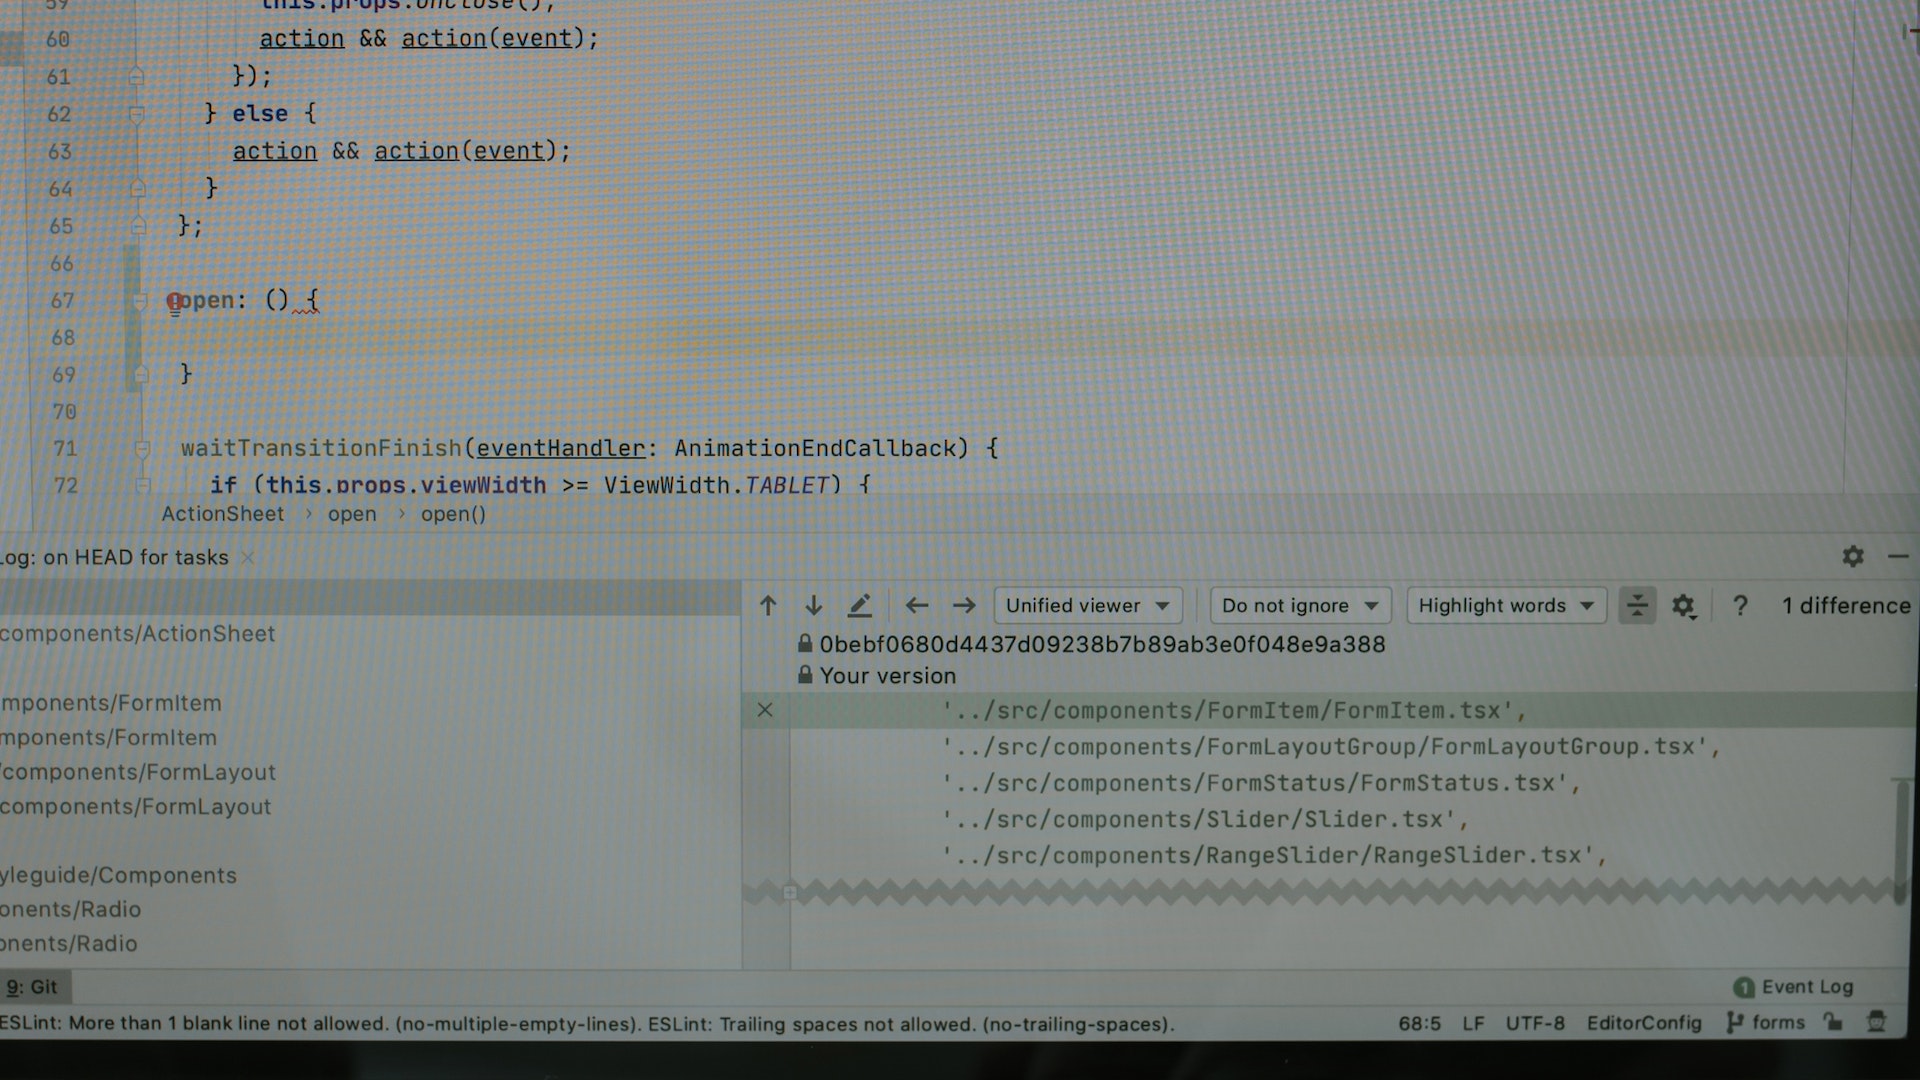Toggle read-only lock icon in status bar
Image resolution: width=1920 pixels, height=1080 pixels.
[x=1832, y=1022]
